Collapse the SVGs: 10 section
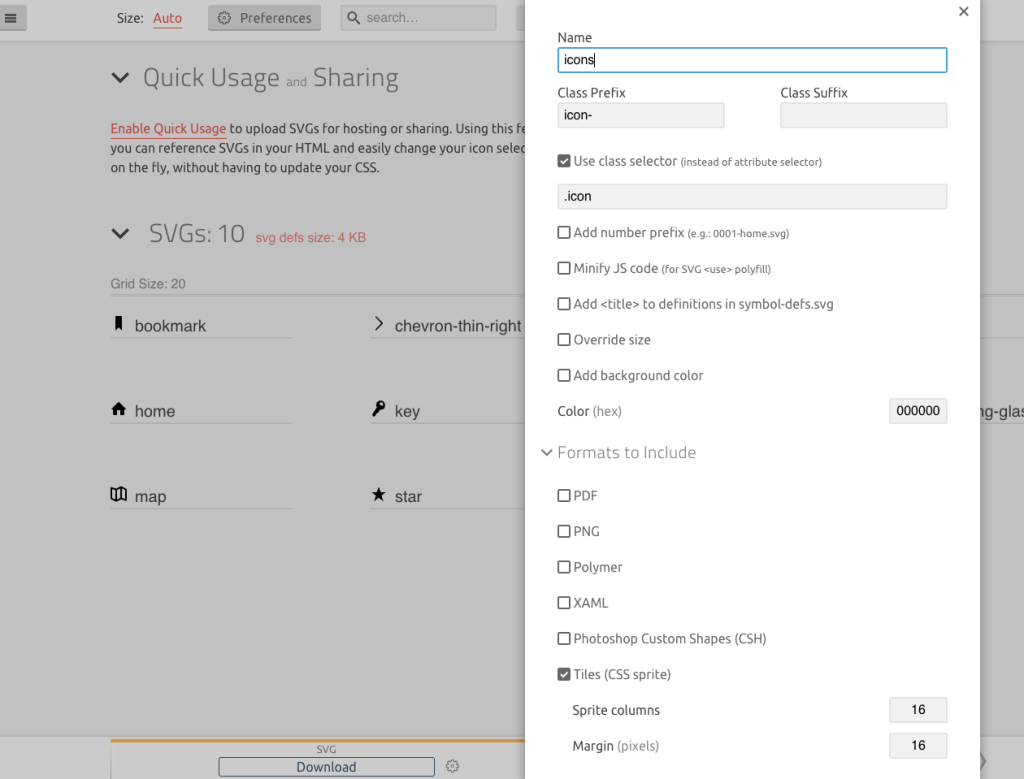 coord(120,234)
